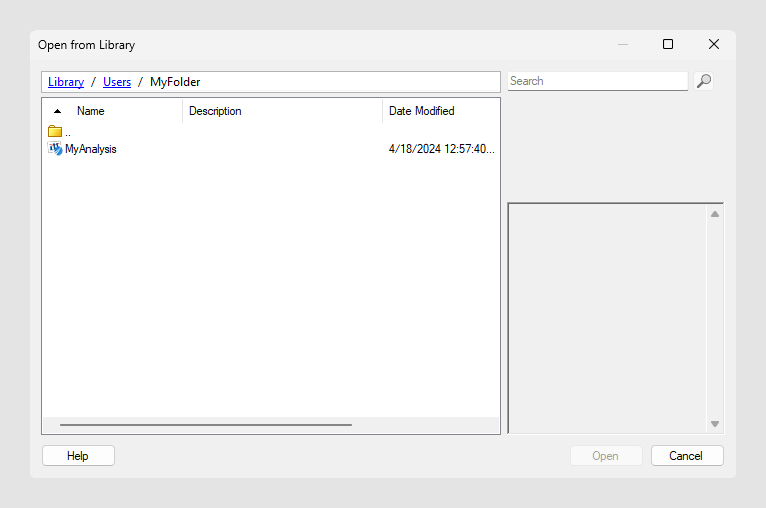The height and width of the screenshot is (508, 766).
Task: Sort by Description column header
Action: [215, 111]
